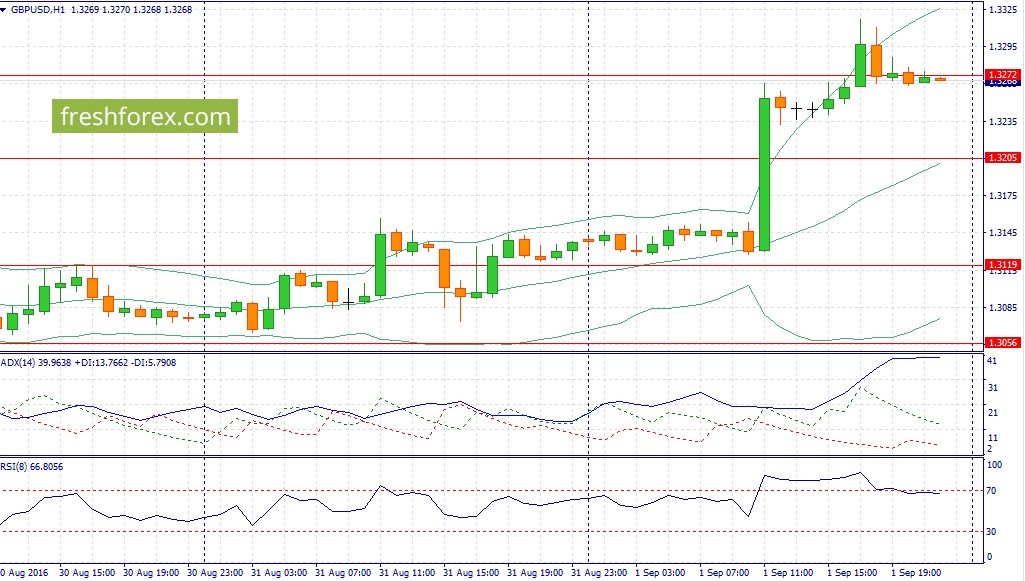This screenshot has width=1025, height=581.
Task: Click the 1.3325 price scale value
Action: (x=1003, y=10)
